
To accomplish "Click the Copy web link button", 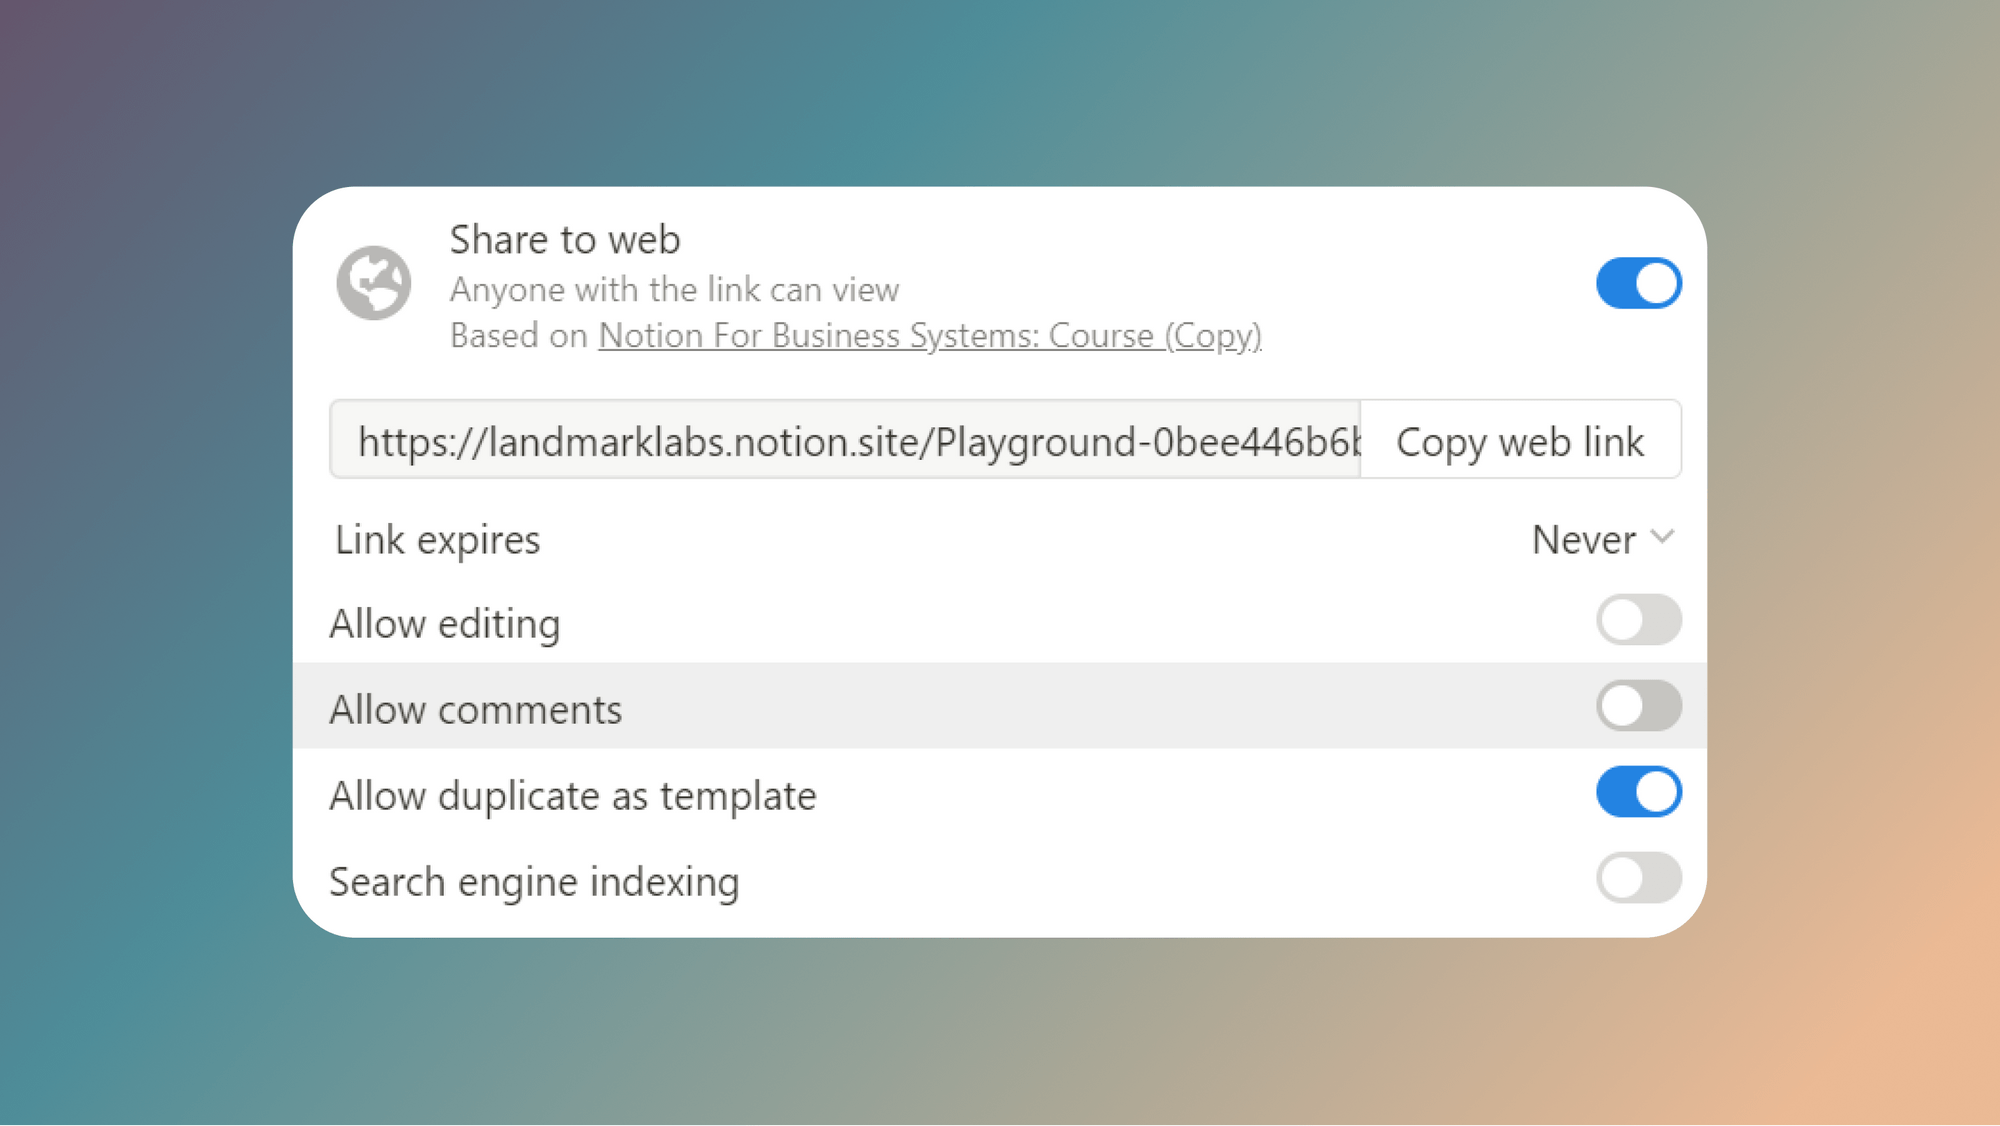I will [1520, 441].
